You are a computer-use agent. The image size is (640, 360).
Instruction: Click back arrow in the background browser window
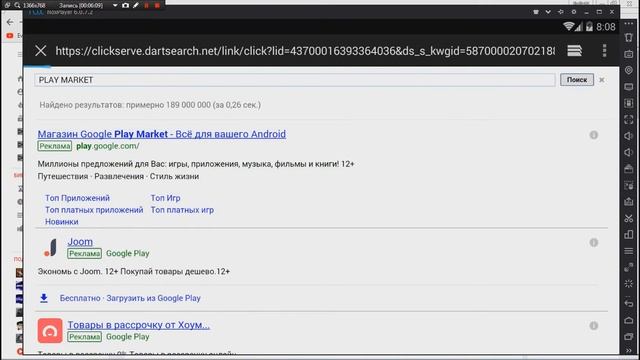coord(10,22)
